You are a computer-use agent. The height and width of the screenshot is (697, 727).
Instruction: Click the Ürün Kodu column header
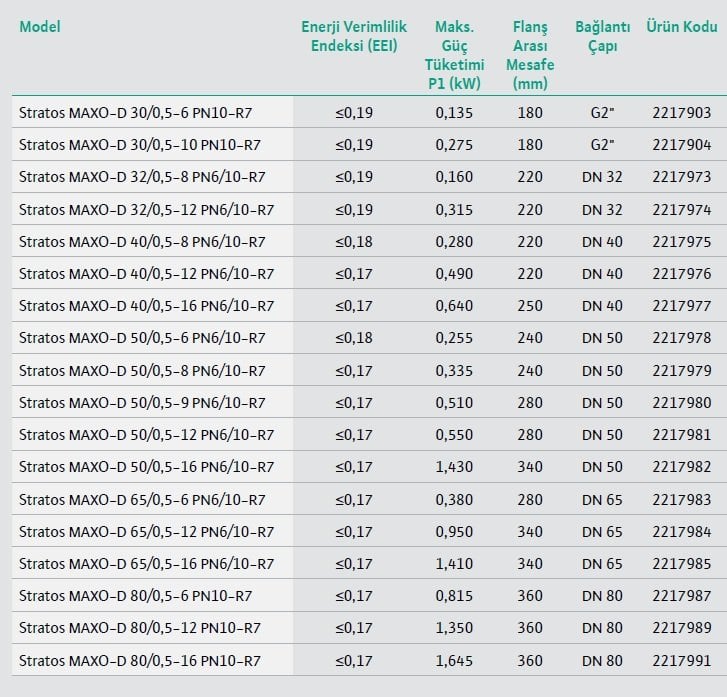pyautogui.click(x=682, y=26)
